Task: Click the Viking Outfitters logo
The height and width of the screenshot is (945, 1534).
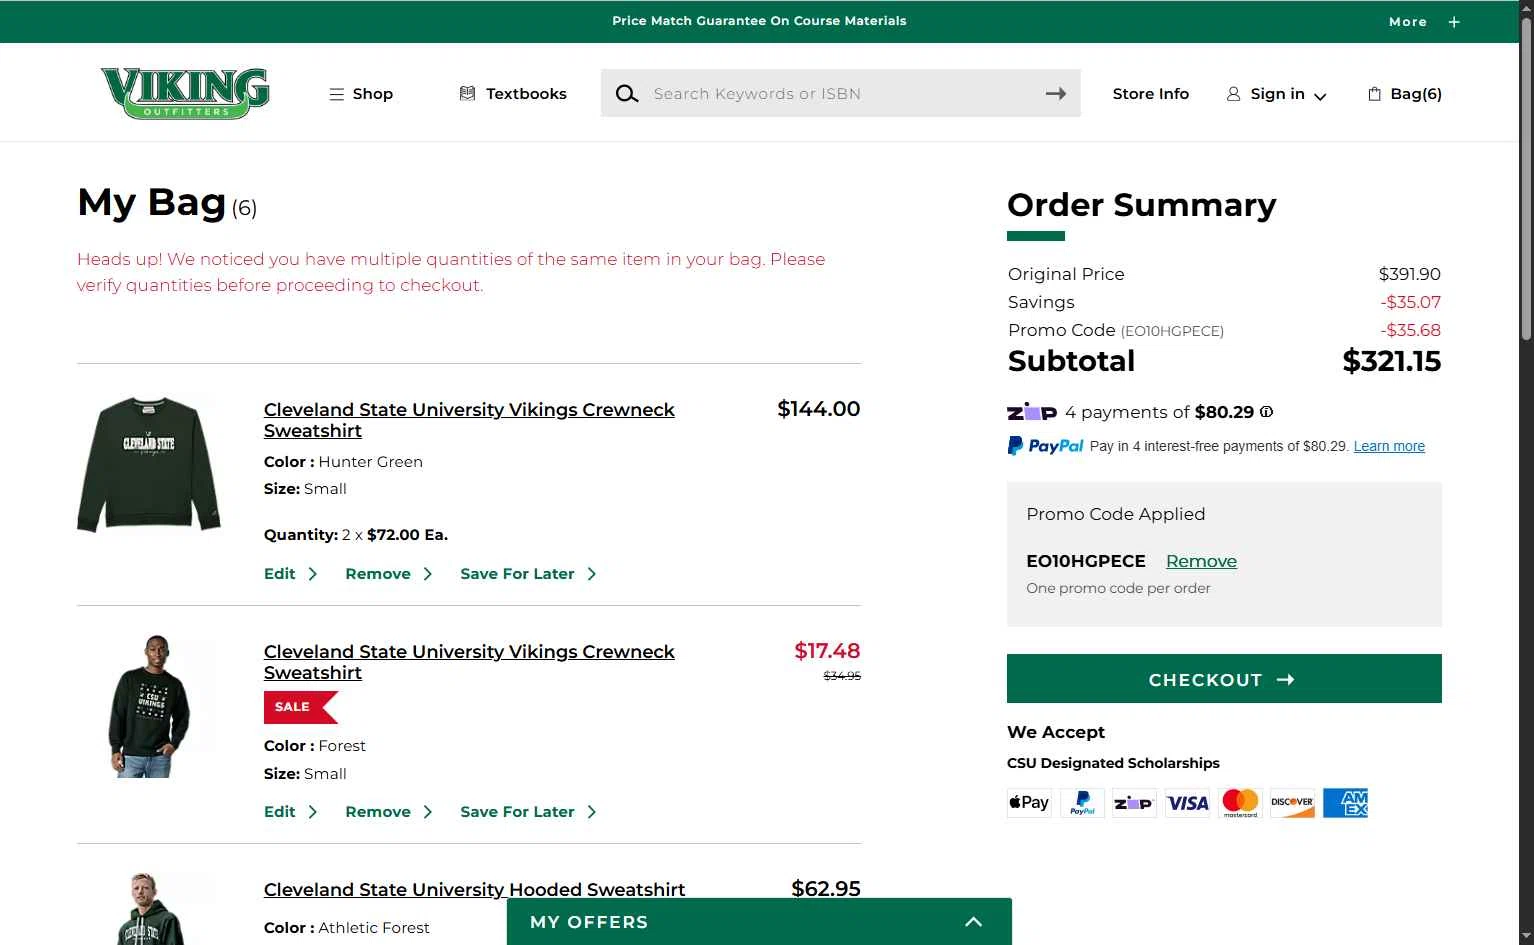Action: 185,93
